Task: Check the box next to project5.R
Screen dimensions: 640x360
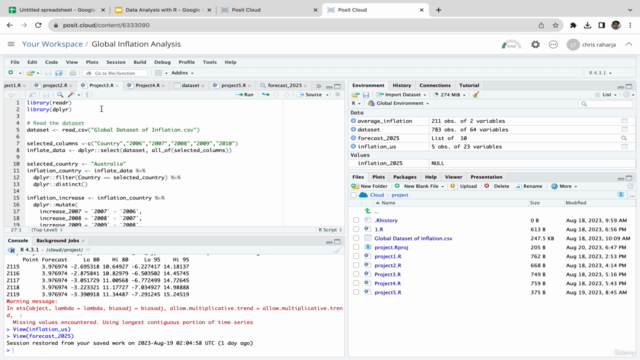Action: [x=356, y=292]
